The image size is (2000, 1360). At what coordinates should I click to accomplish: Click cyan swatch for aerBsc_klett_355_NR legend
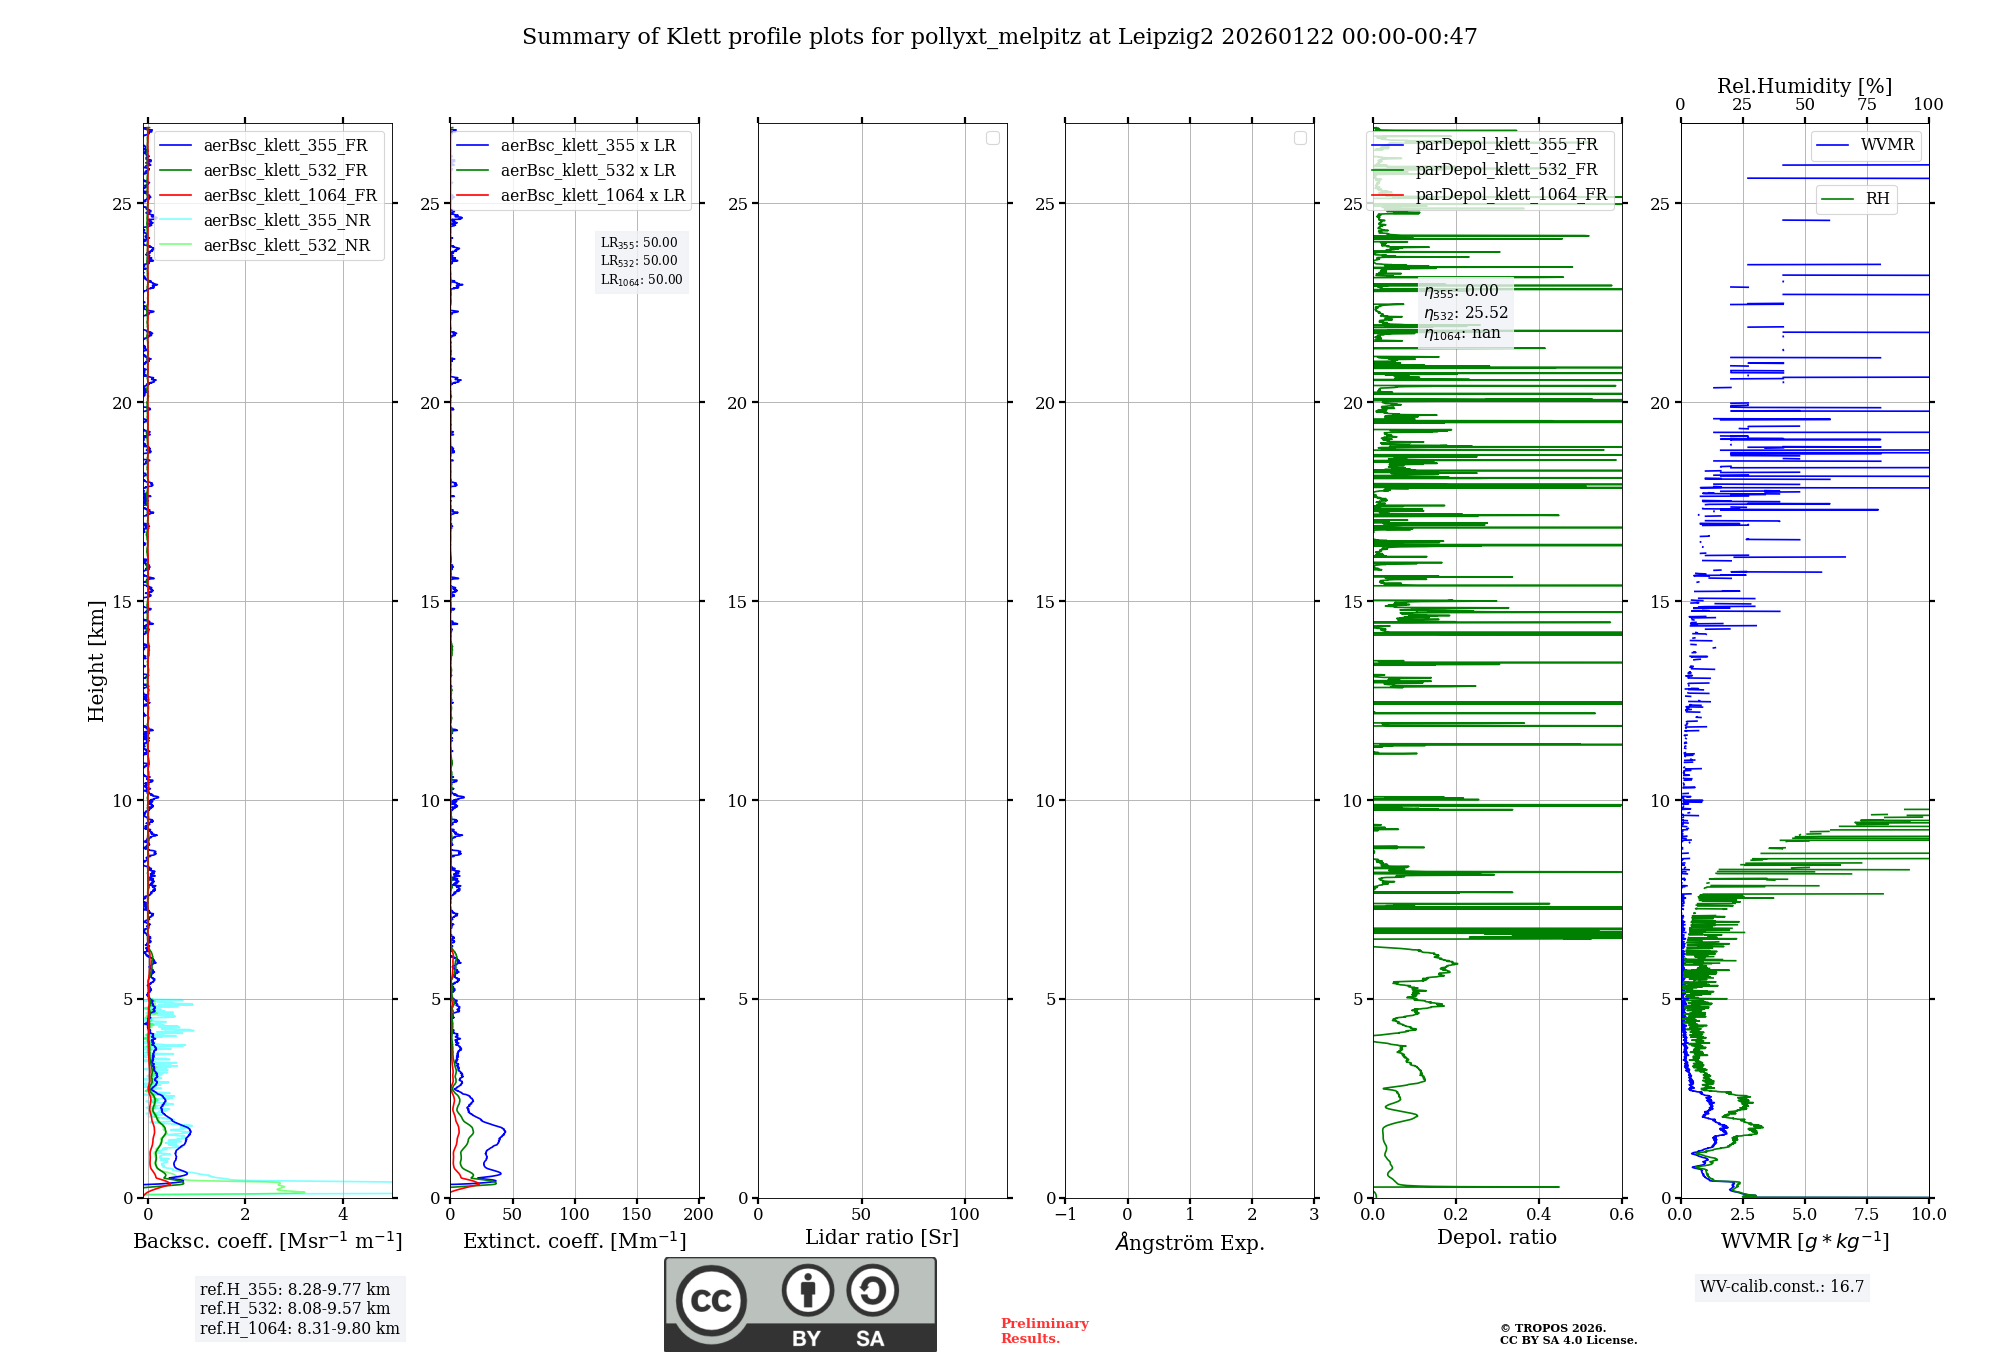[175, 221]
